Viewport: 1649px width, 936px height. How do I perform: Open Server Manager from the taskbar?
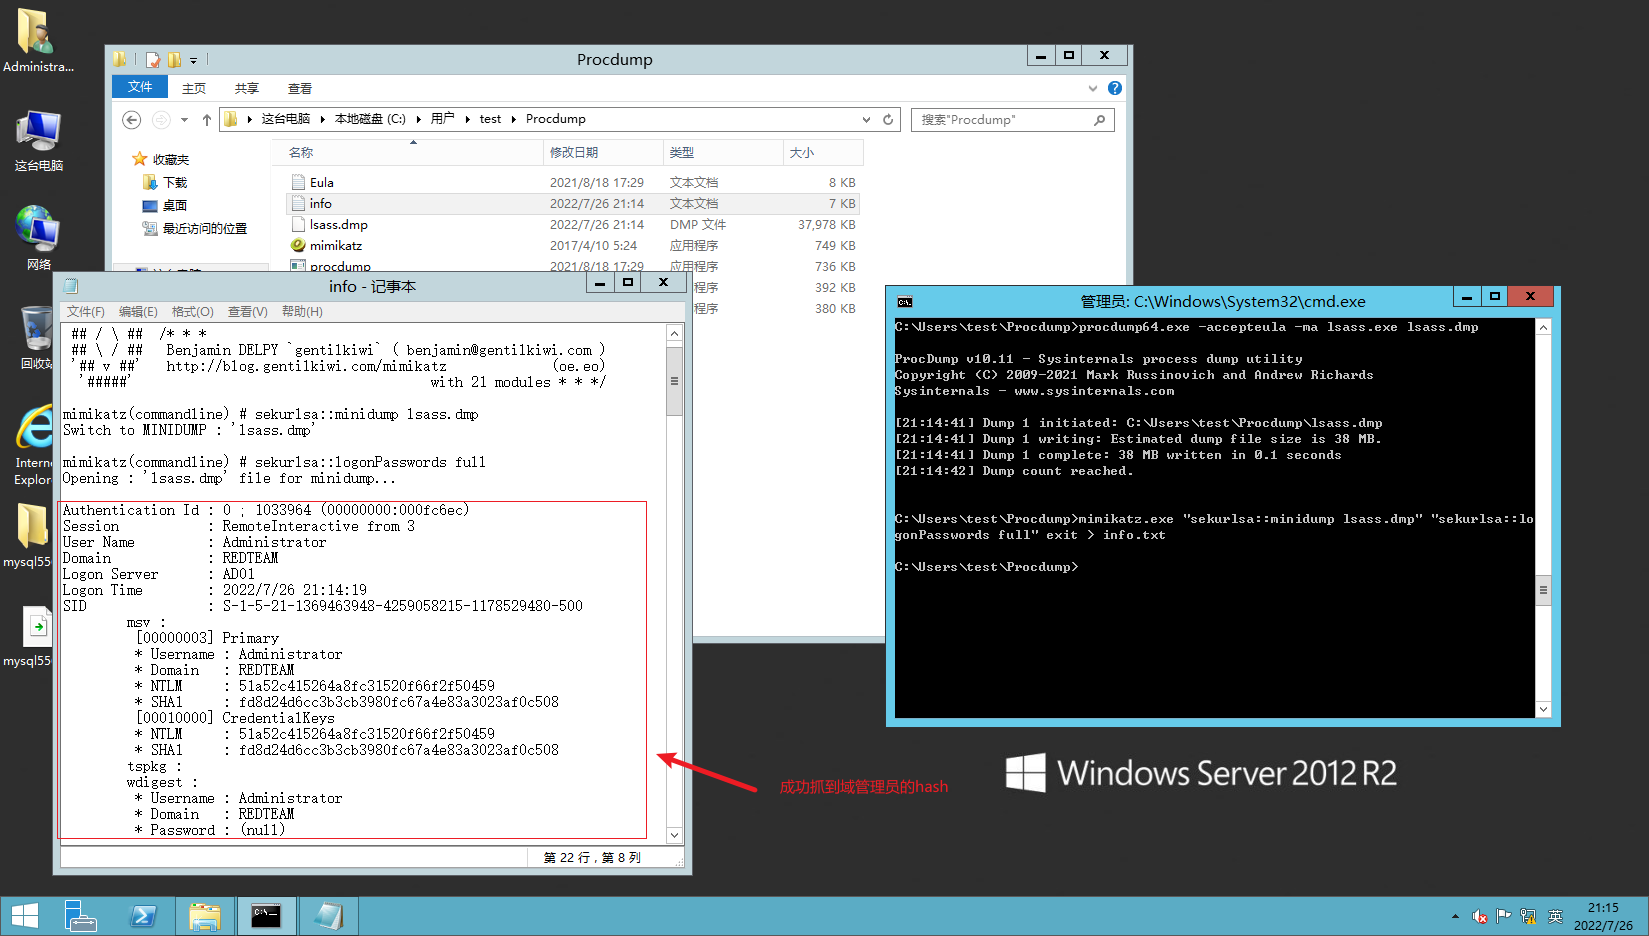80,915
